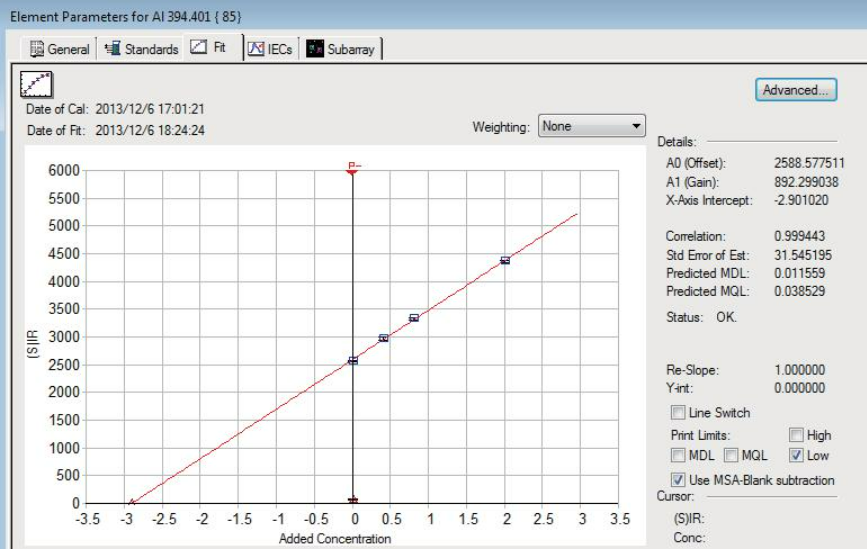867x550 pixels.
Task: Check the MQL print limit box
Action: click(731, 456)
